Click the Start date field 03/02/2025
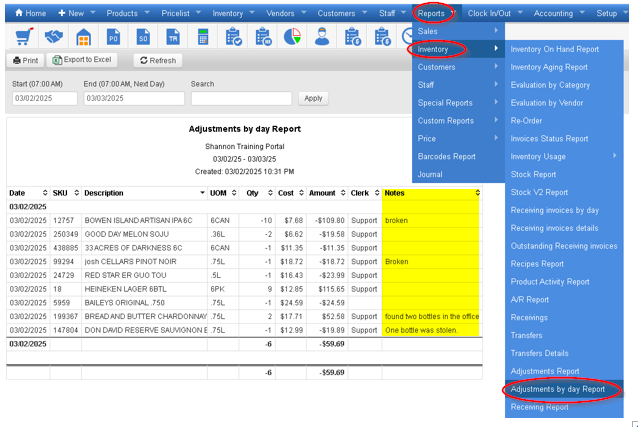Viewport: 638px width, 427px height. [45, 99]
